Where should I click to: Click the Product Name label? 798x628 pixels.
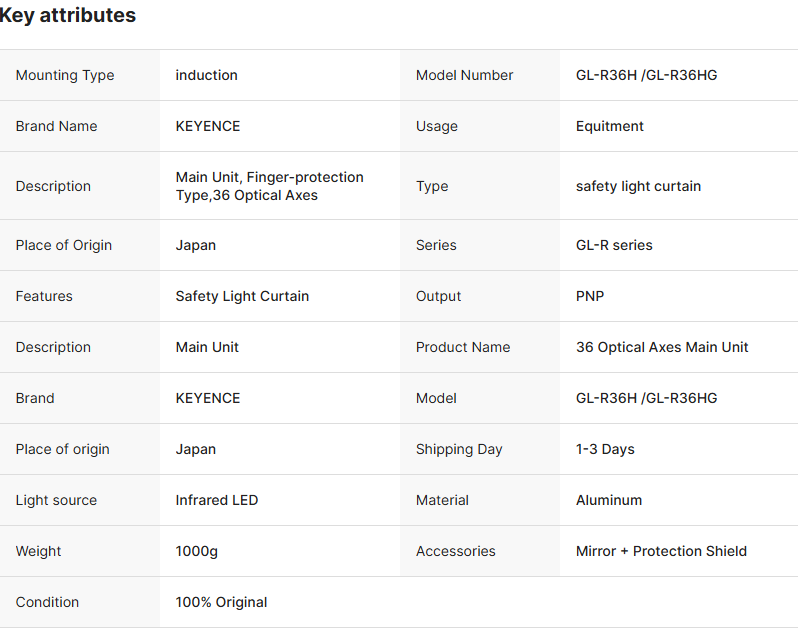pyautogui.click(x=463, y=347)
